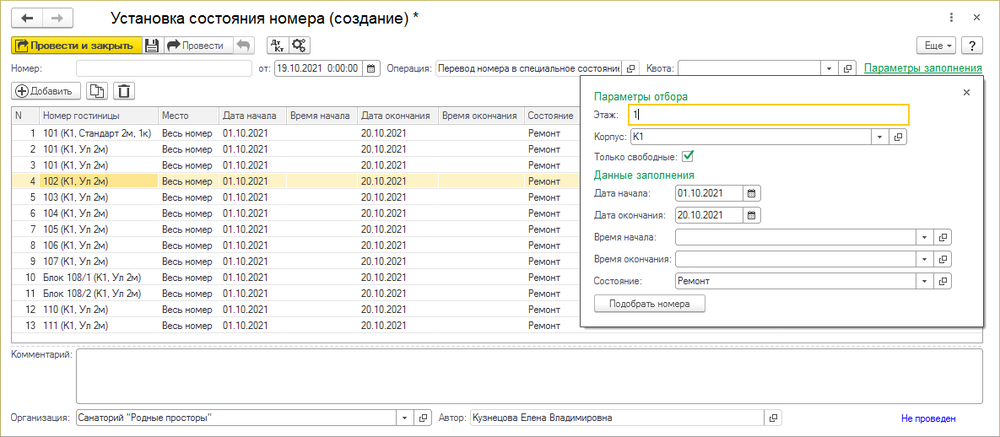
Task: Select row 111 (К1, Ул 2м)
Action: (297, 325)
